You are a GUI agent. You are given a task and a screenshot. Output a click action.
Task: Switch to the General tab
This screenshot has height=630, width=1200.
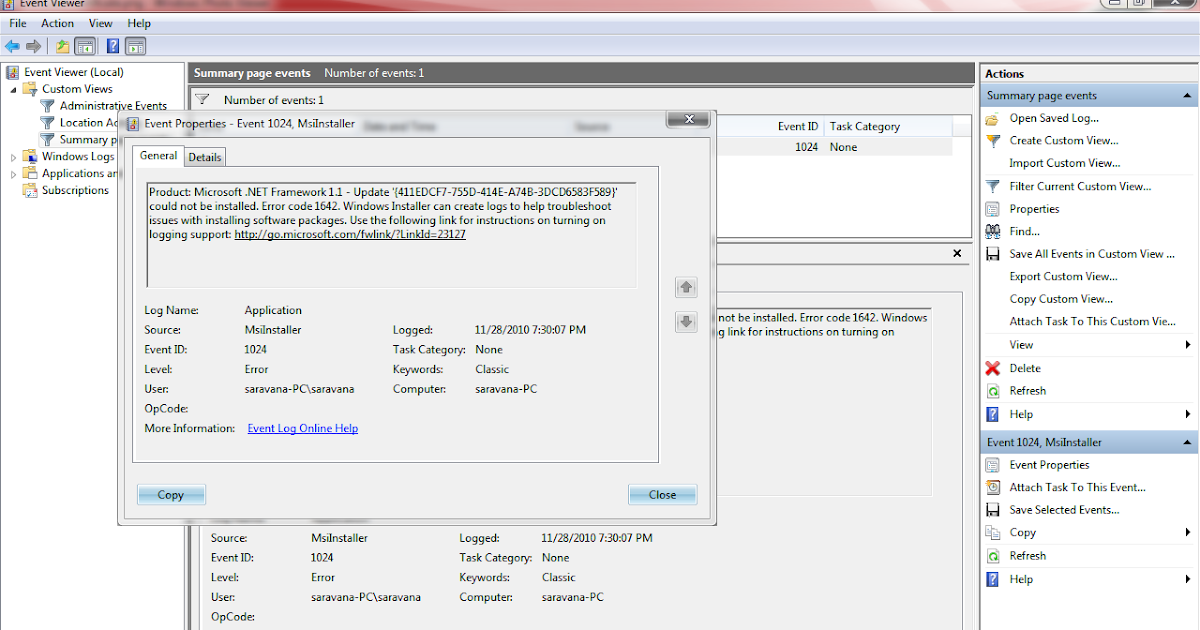click(158, 155)
